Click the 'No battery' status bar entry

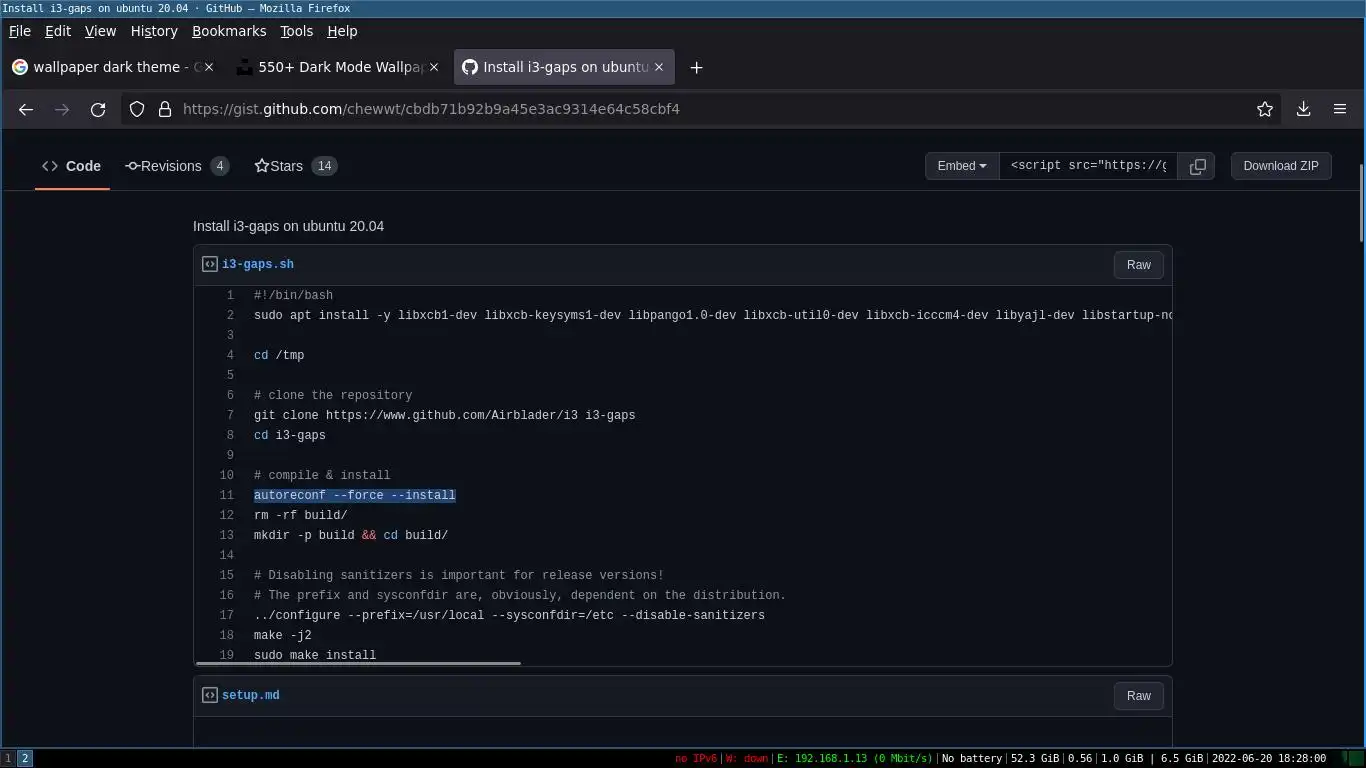click(x=972, y=759)
